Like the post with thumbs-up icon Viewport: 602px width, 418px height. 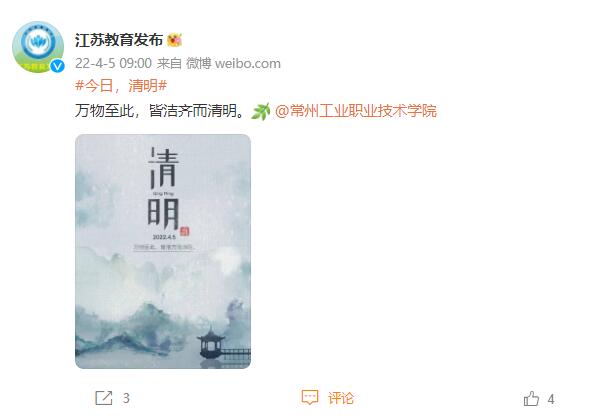[531, 398]
